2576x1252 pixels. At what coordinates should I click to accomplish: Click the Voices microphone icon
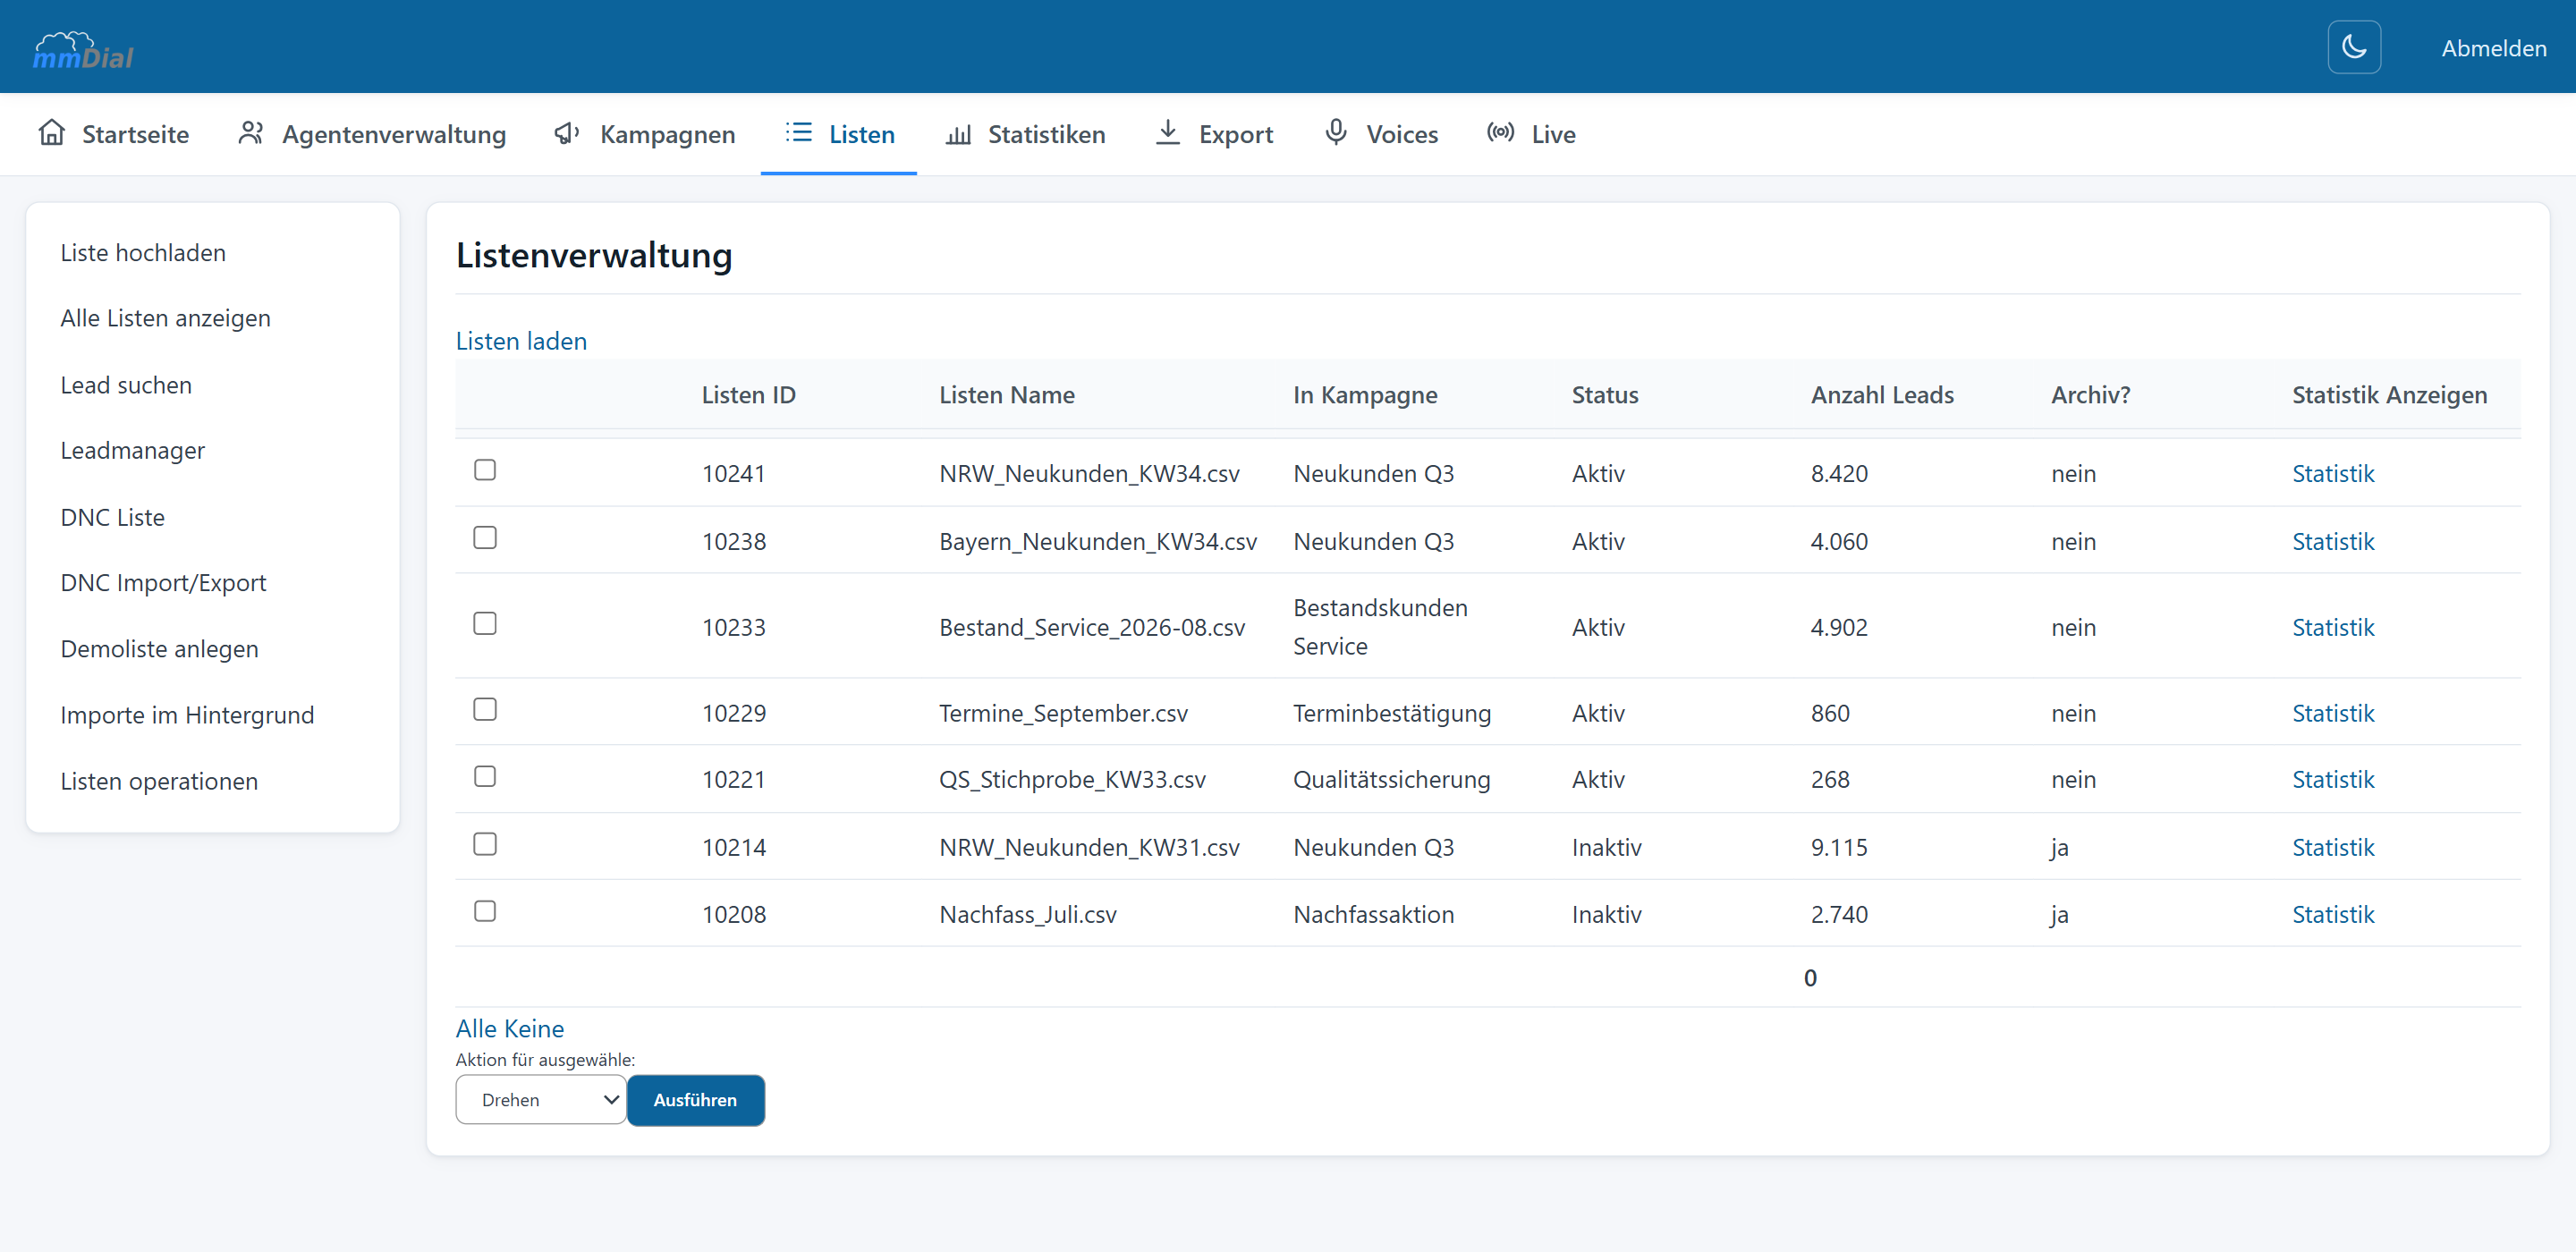(1335, 132)
